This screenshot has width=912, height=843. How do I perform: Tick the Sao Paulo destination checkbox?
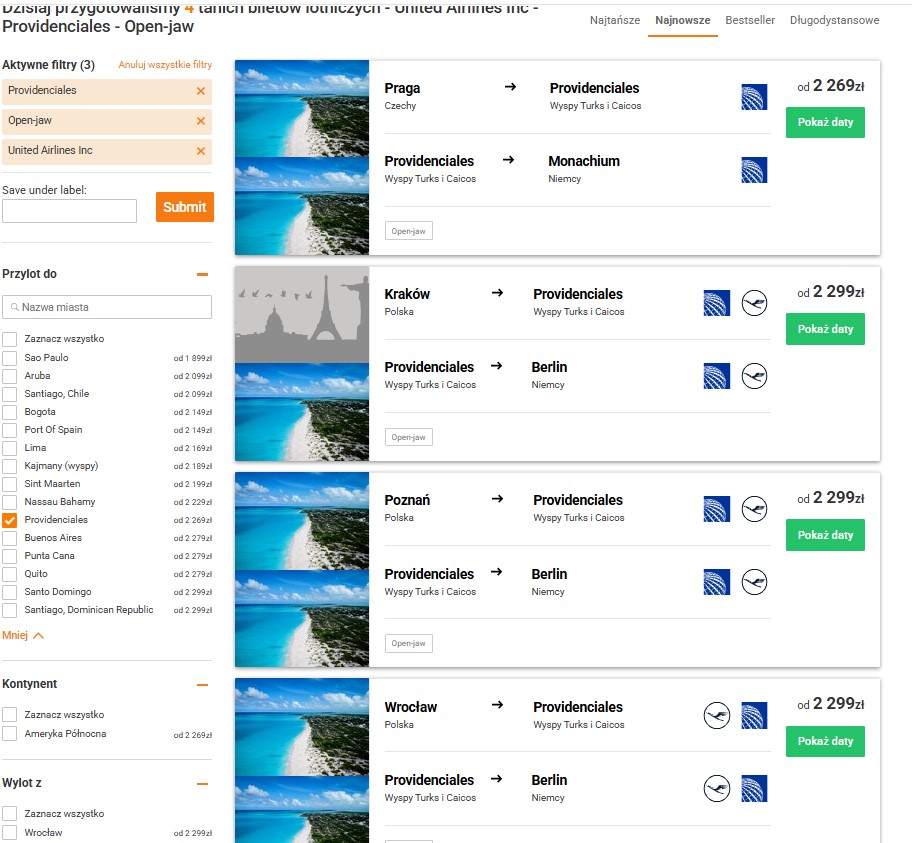pyautogui.click(x=9, y=358)
